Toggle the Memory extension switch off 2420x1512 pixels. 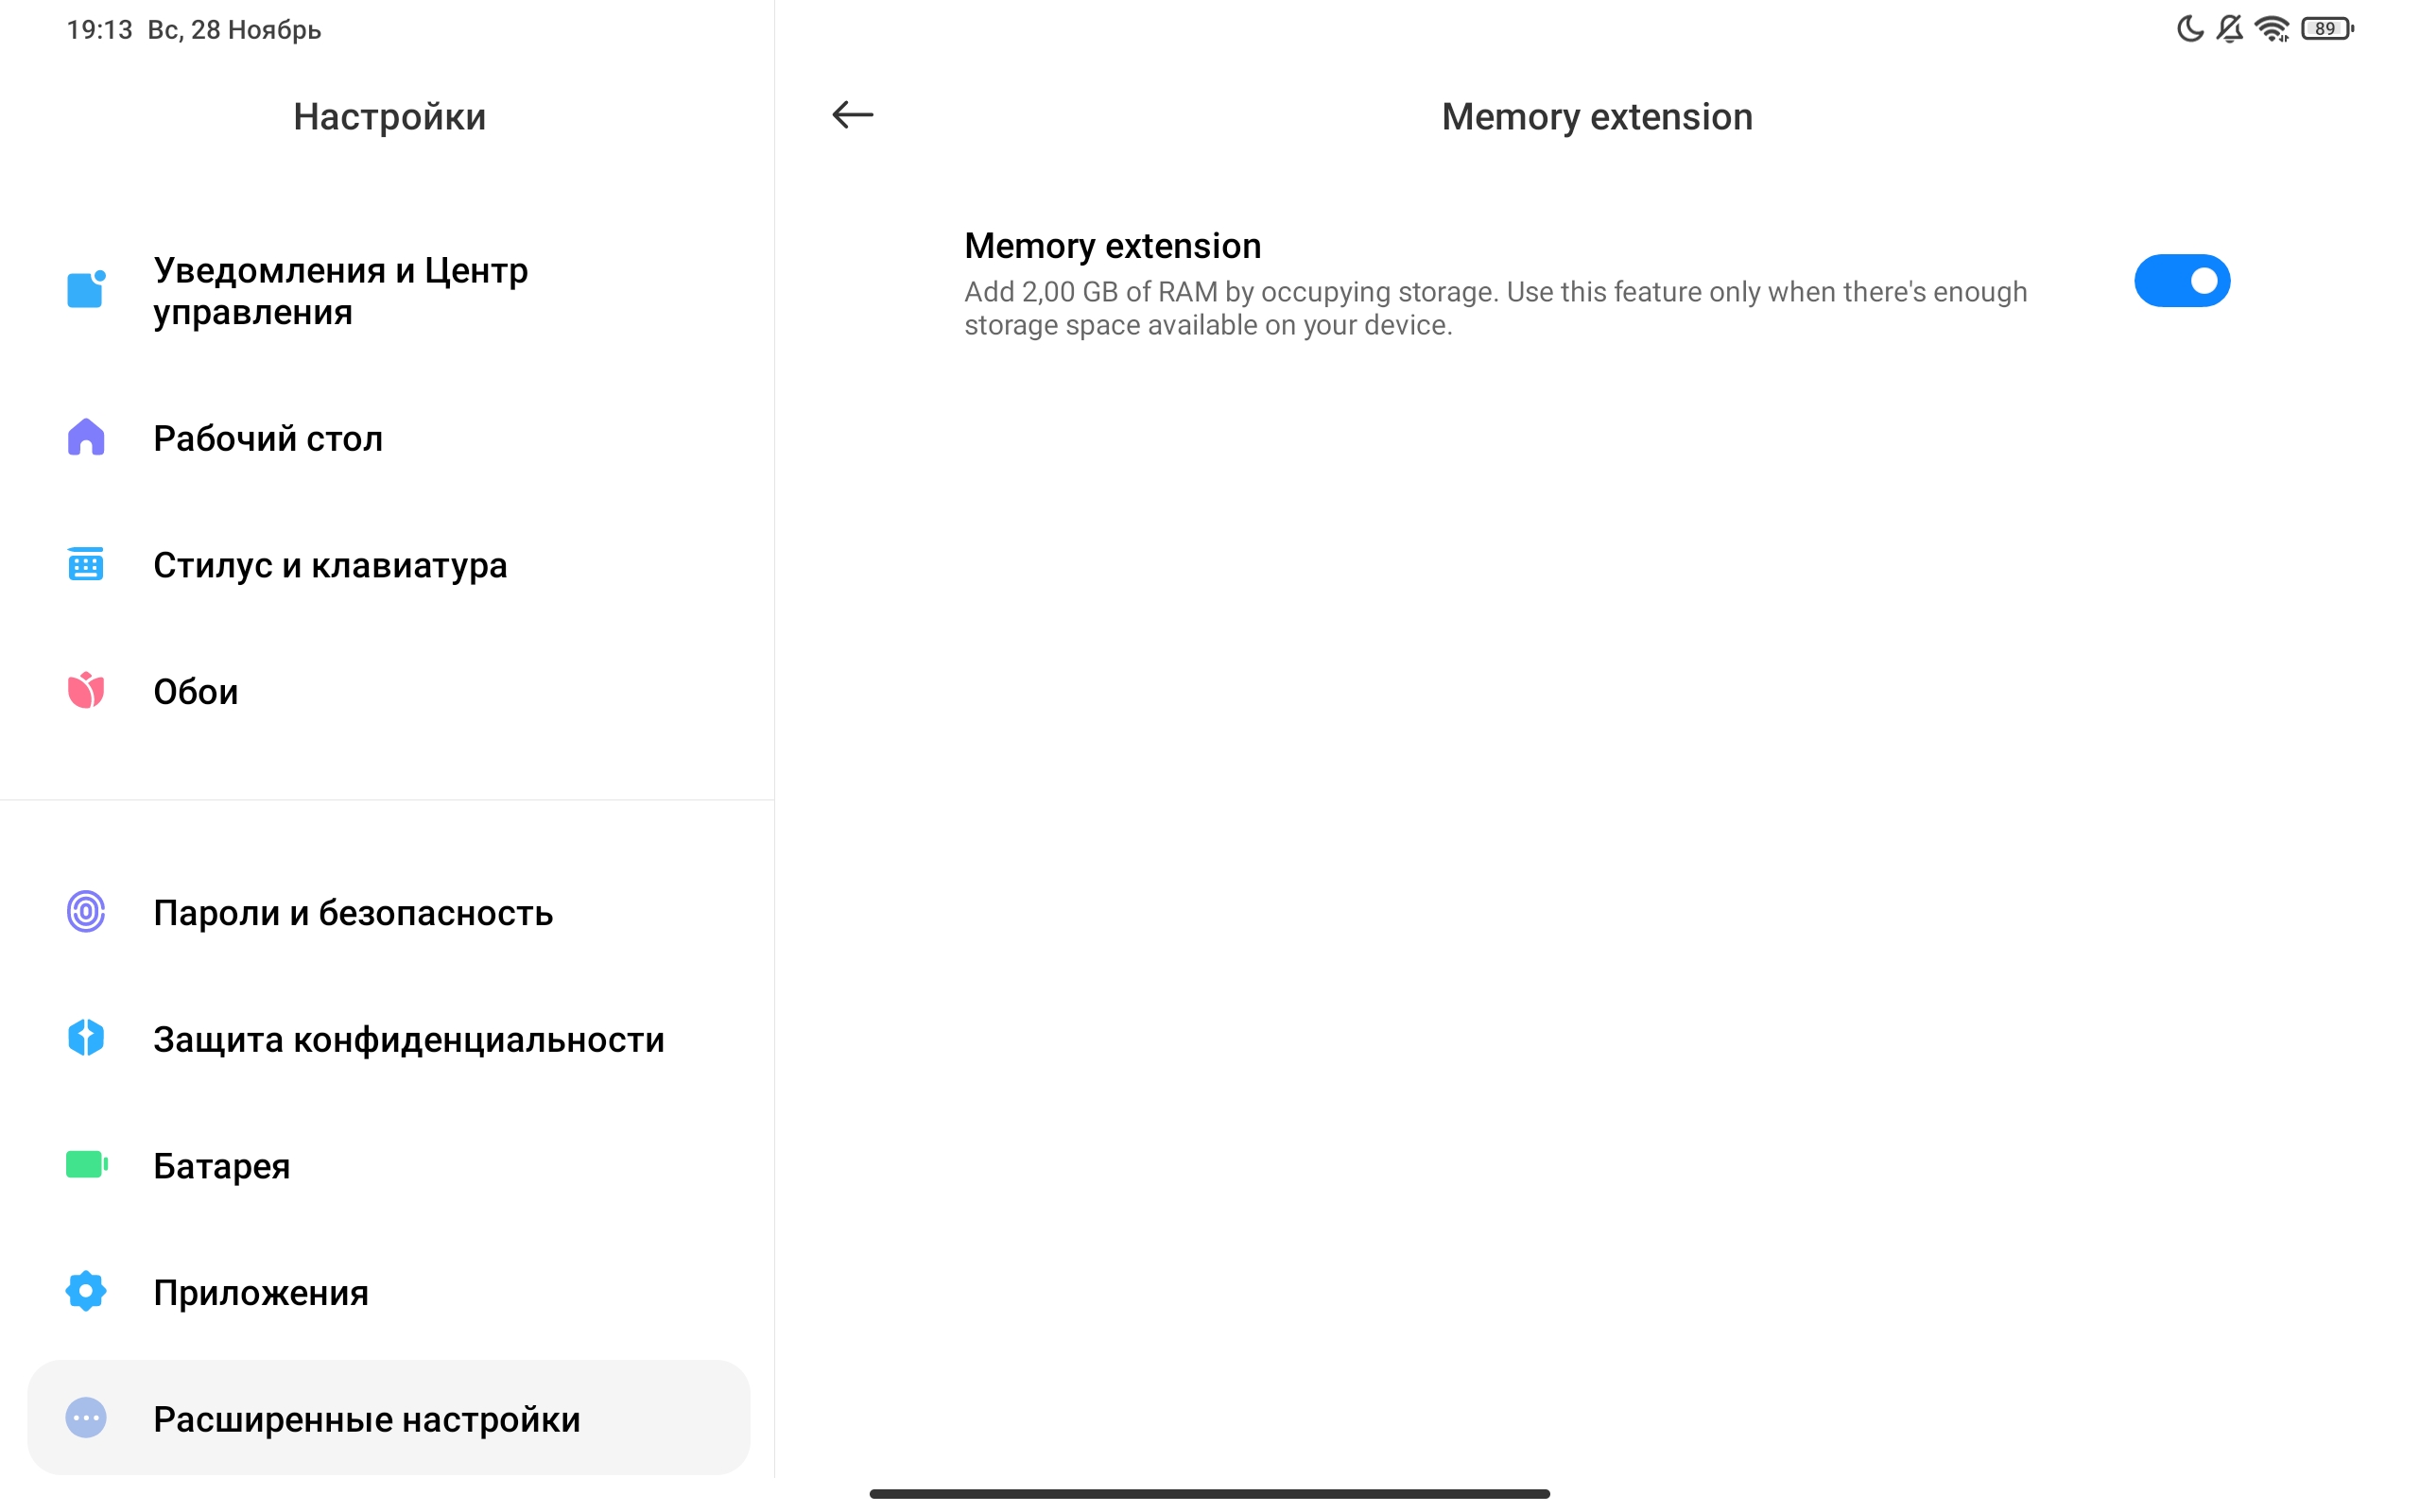2181,281
